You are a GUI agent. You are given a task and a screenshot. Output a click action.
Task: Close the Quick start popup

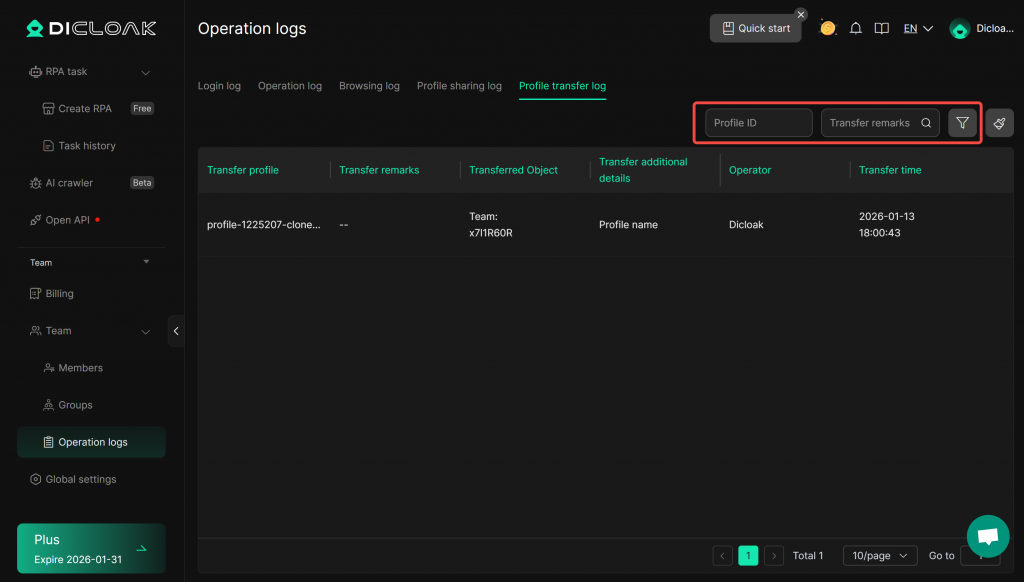(x=800, y=15)
